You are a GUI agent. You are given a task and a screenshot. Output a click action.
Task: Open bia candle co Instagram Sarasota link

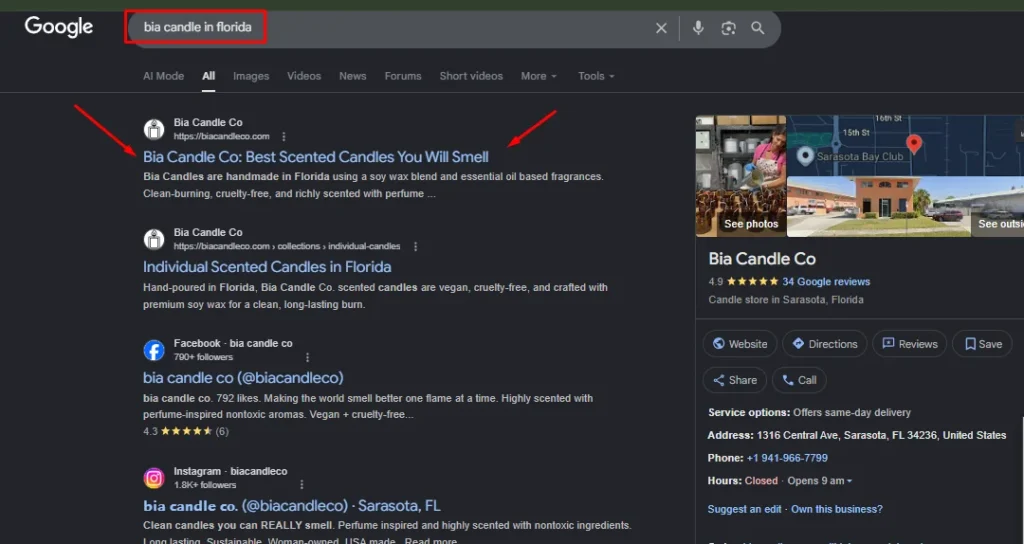coord(292,505)
